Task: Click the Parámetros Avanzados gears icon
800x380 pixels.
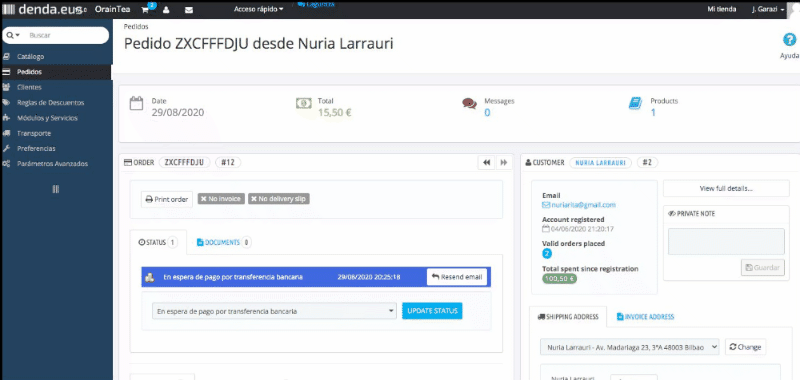Action: [7, 164]
